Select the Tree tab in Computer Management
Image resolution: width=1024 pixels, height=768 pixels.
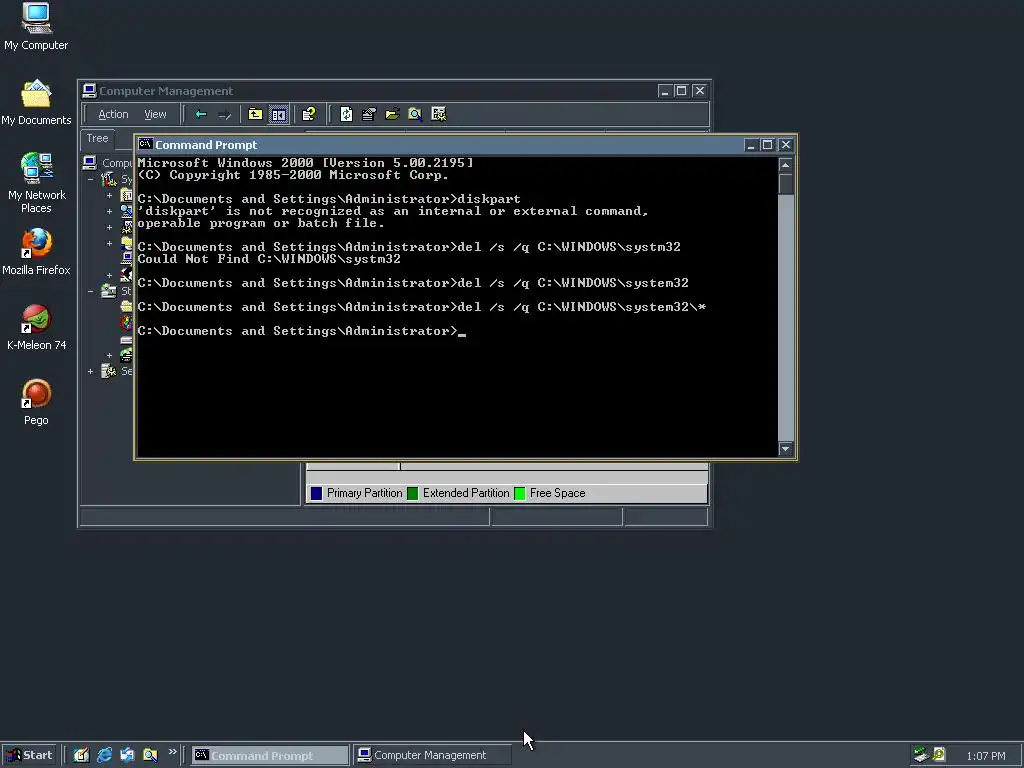97,138
